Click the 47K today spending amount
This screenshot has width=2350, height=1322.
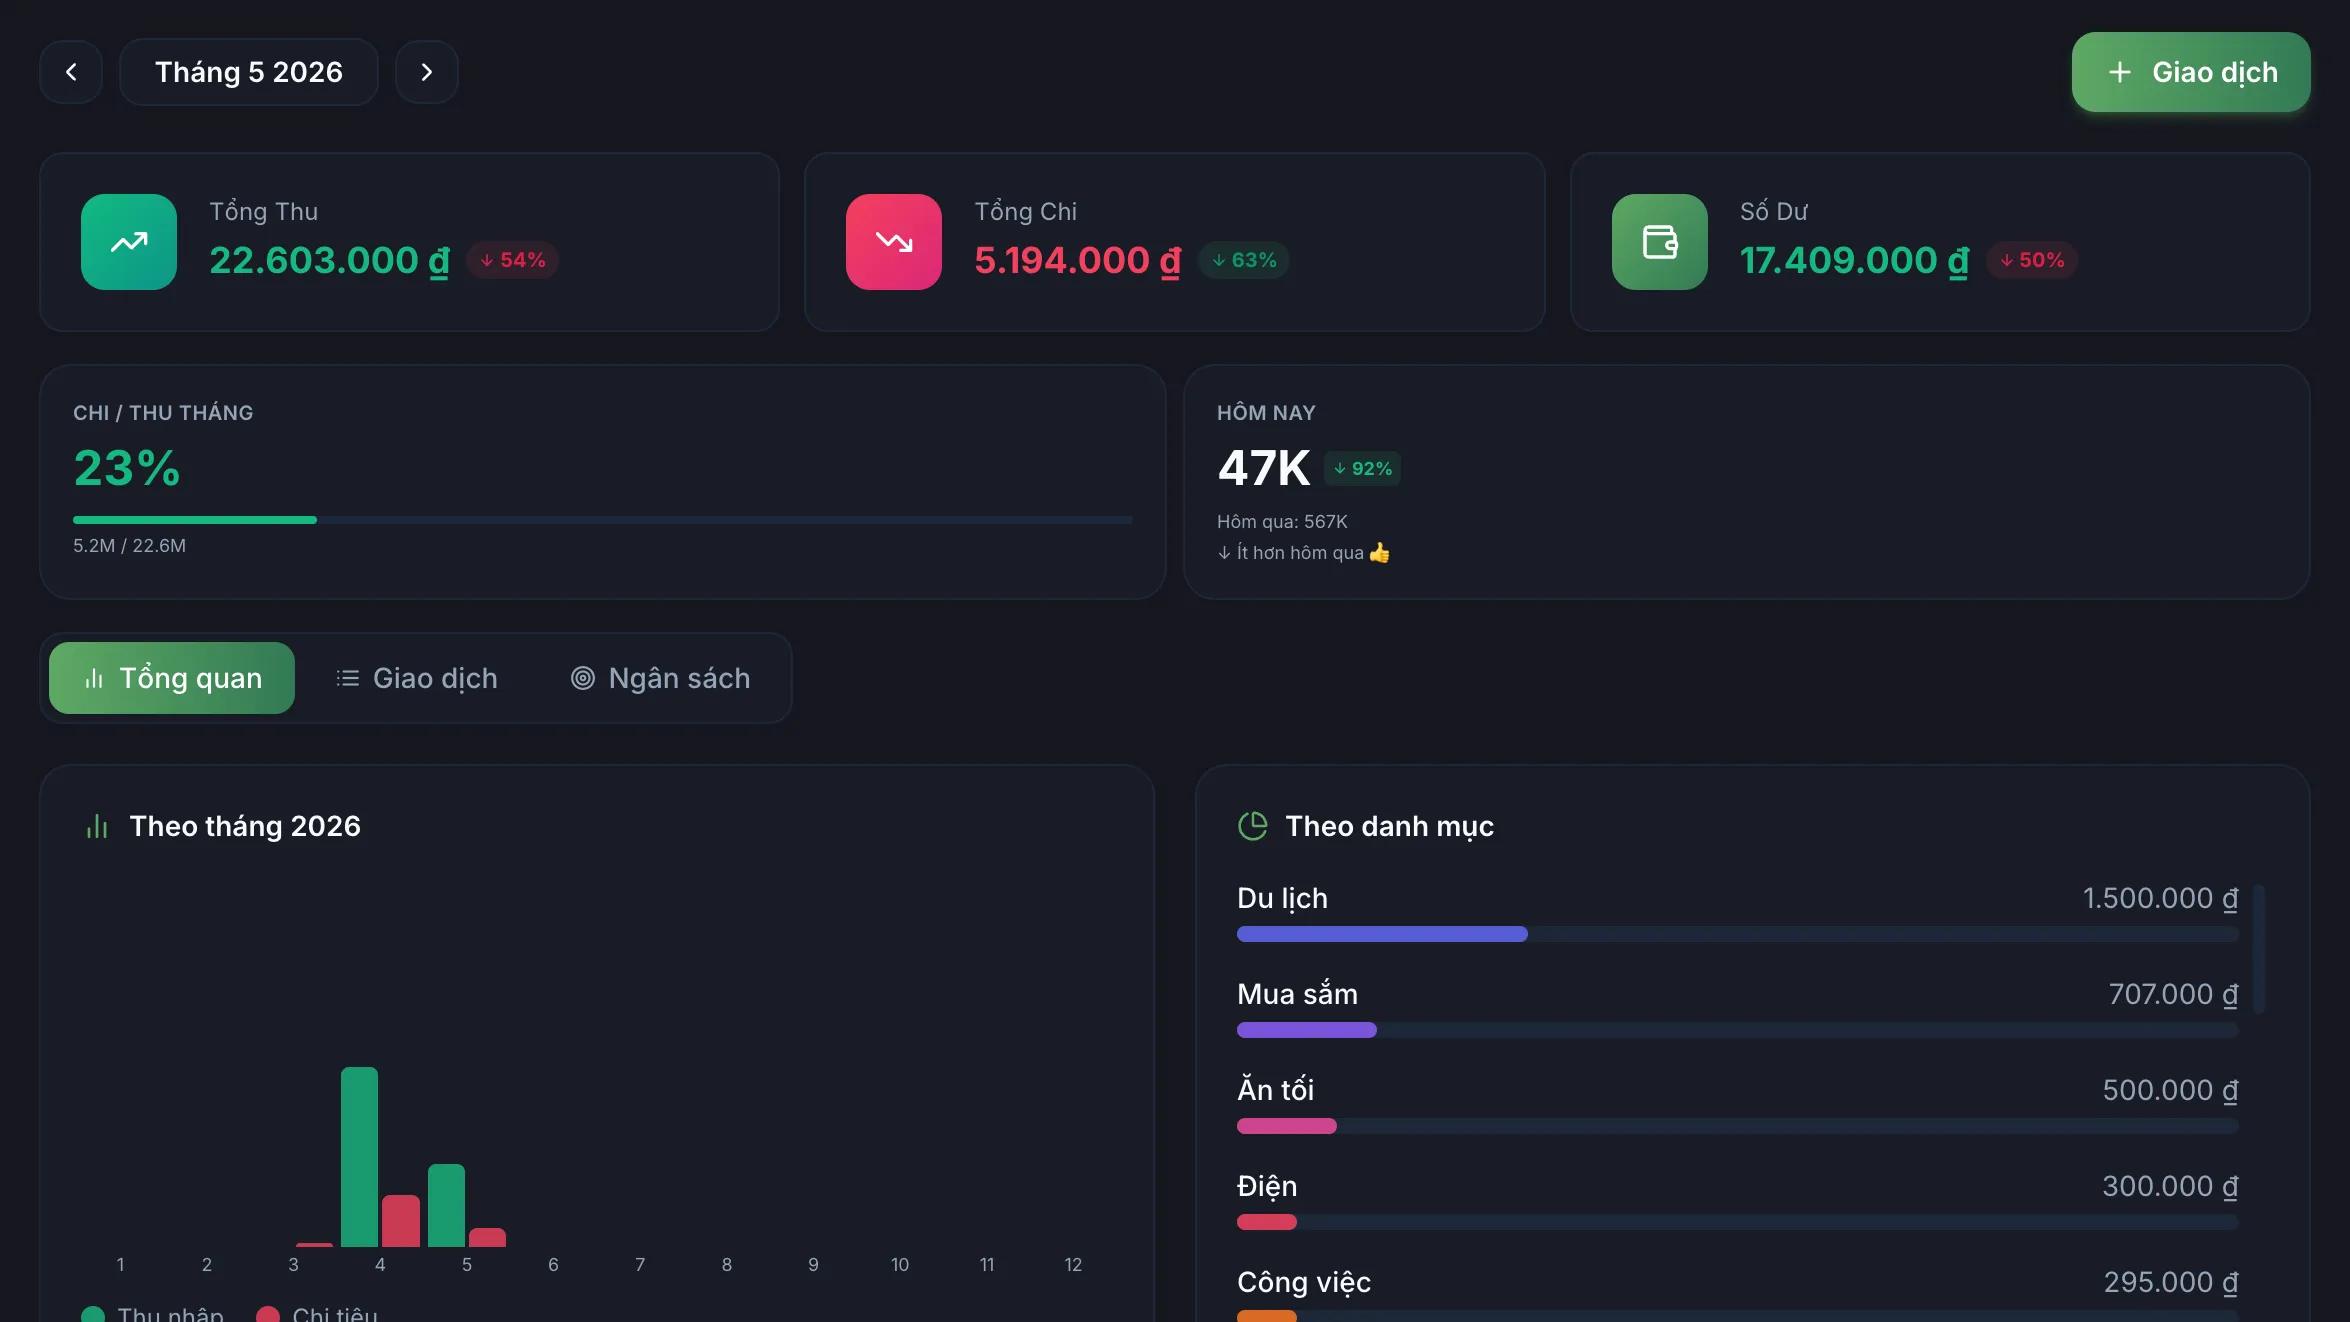coord(1264,468)
